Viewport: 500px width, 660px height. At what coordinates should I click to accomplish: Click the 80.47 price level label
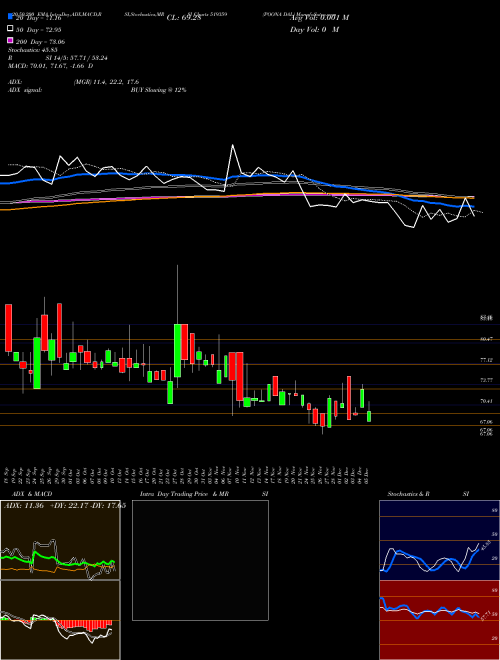point(486,338)
